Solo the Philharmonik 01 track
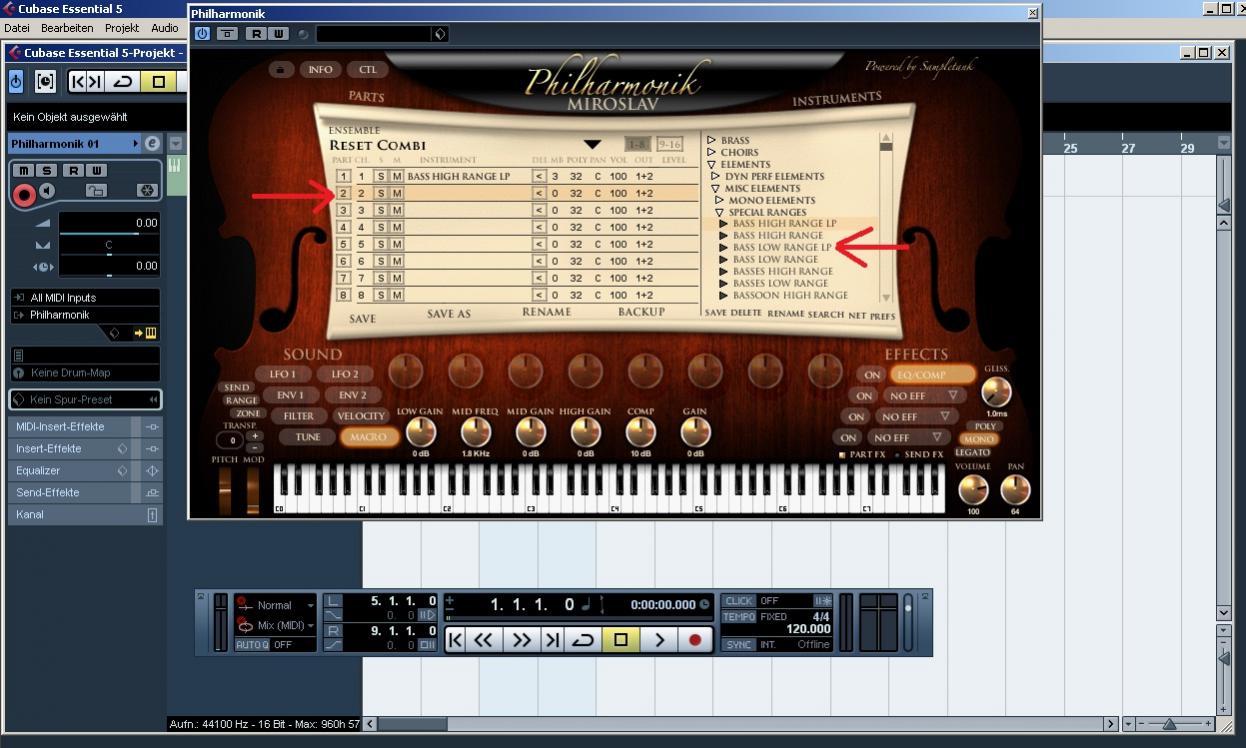1246x748 pixels. click(x=47, y=170)
